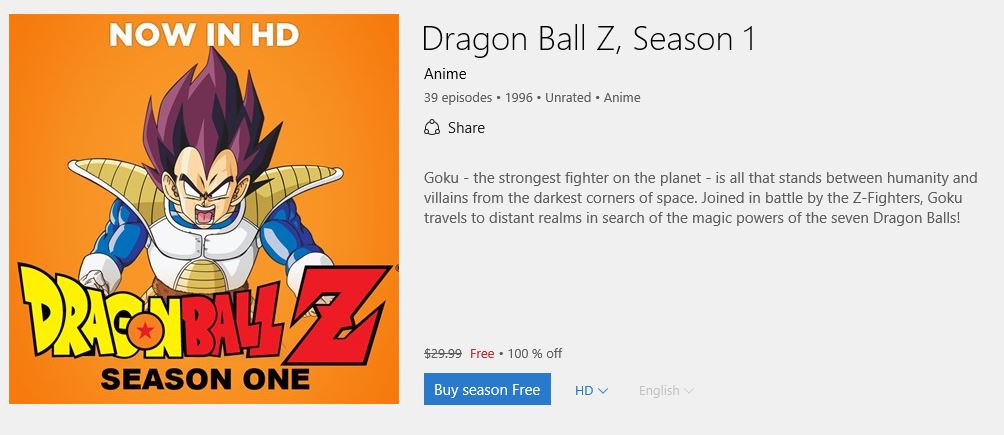Click the Anime genre tag in metadata row
1004x435 pixels.
point(622,98)
